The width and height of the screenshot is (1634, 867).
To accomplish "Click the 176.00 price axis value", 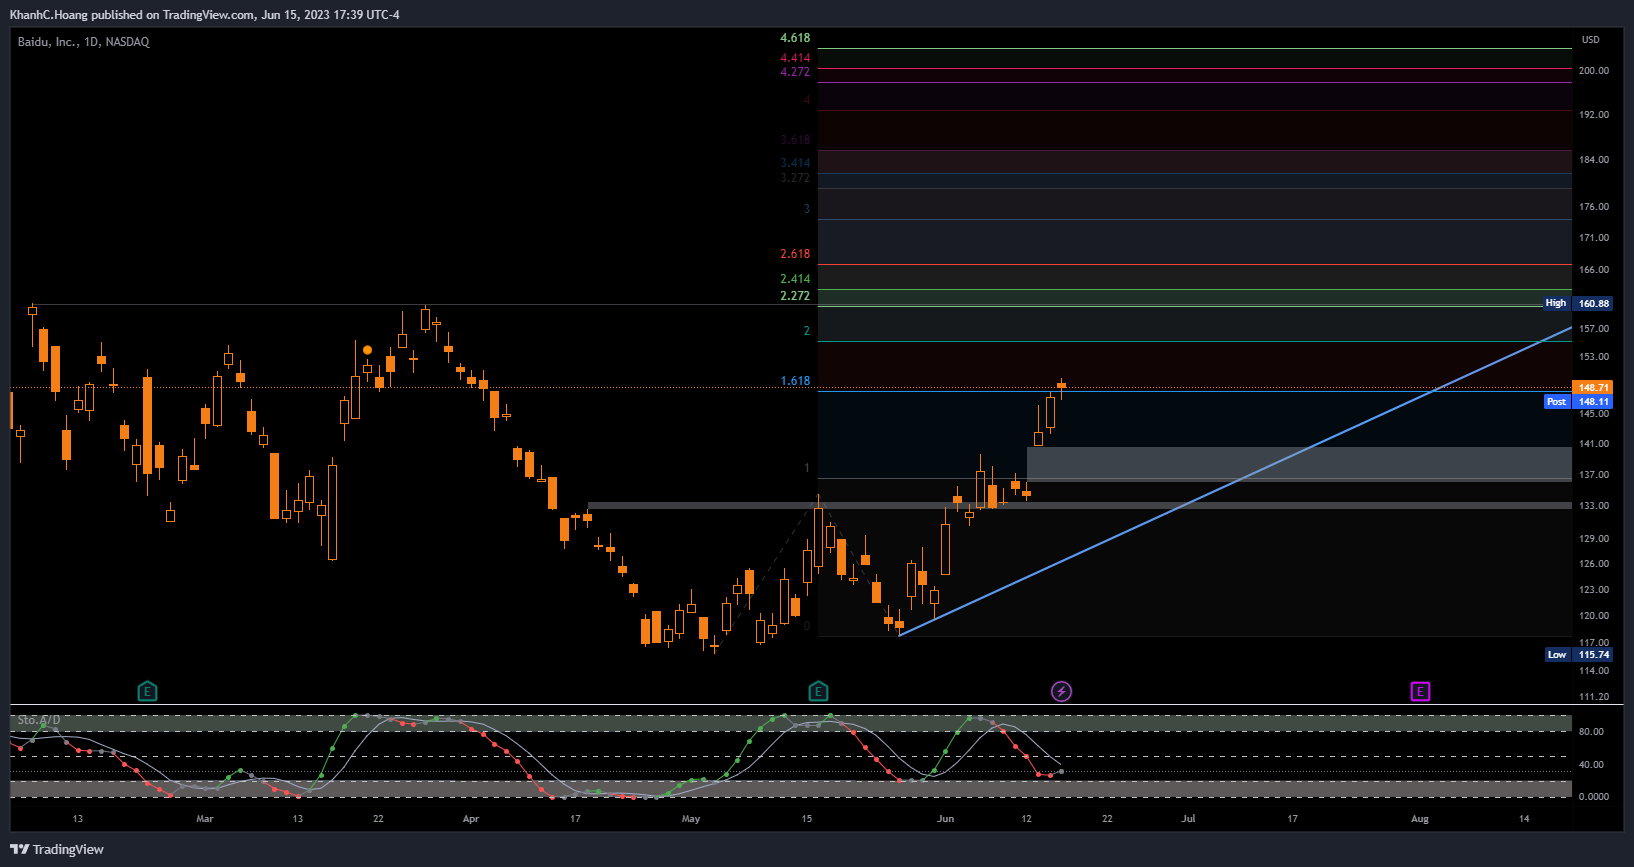I will click(x=1594, y=207).
